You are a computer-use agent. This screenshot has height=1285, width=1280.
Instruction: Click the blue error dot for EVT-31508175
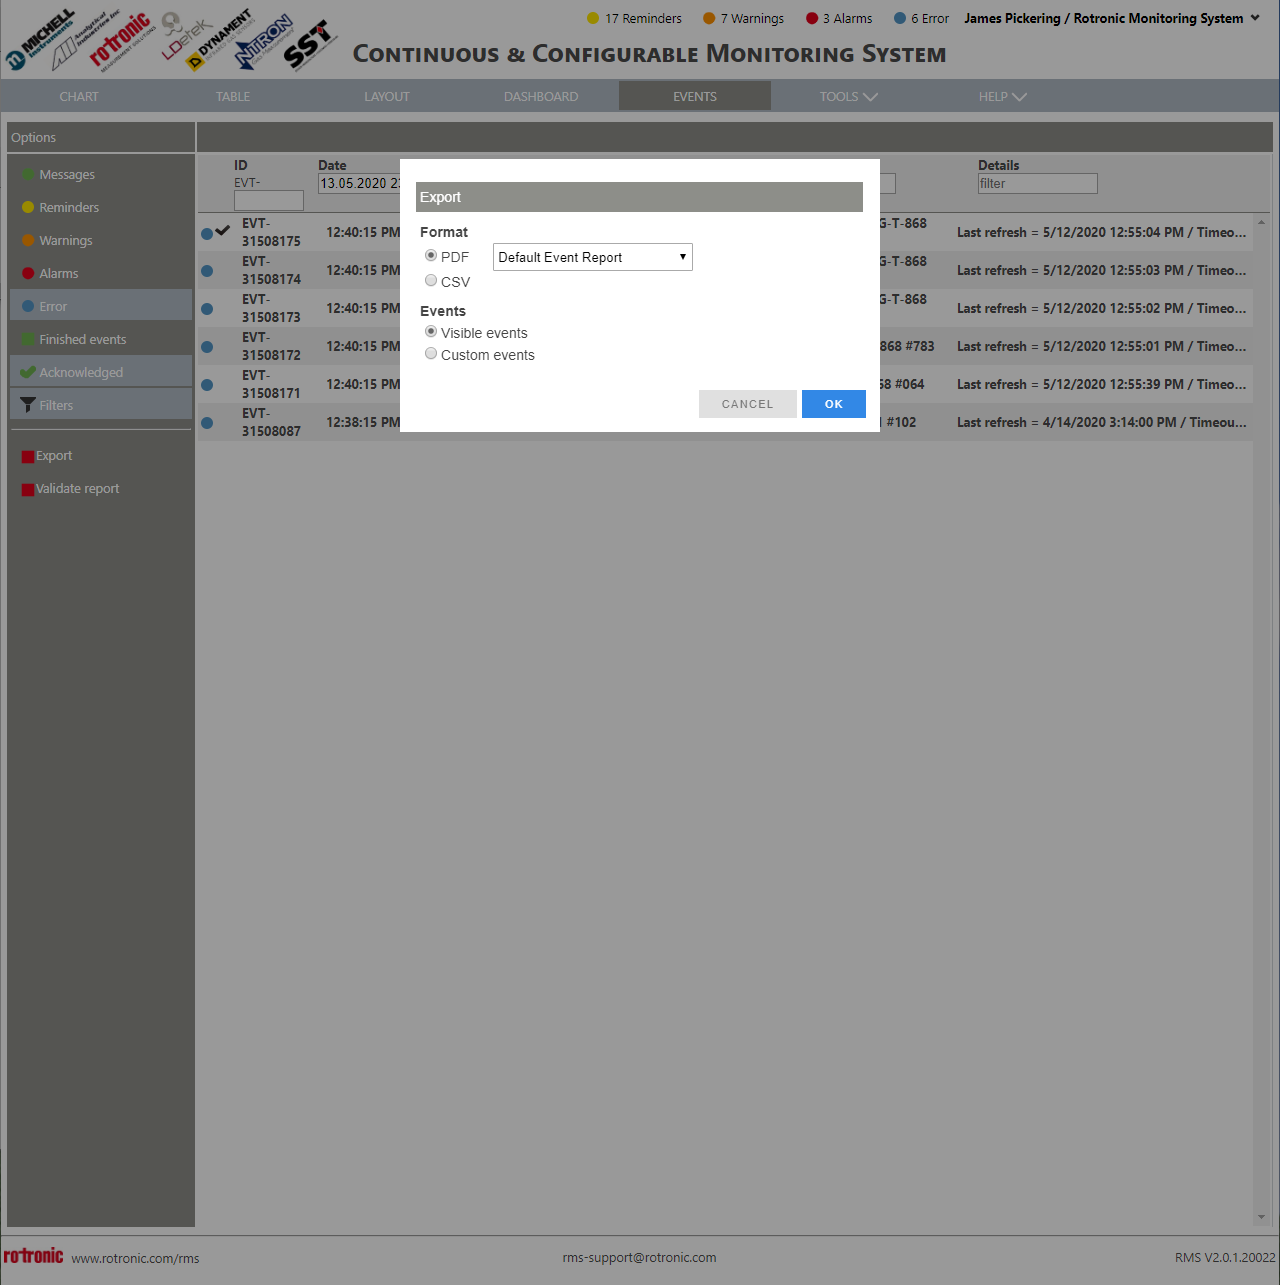click(207, 233)
